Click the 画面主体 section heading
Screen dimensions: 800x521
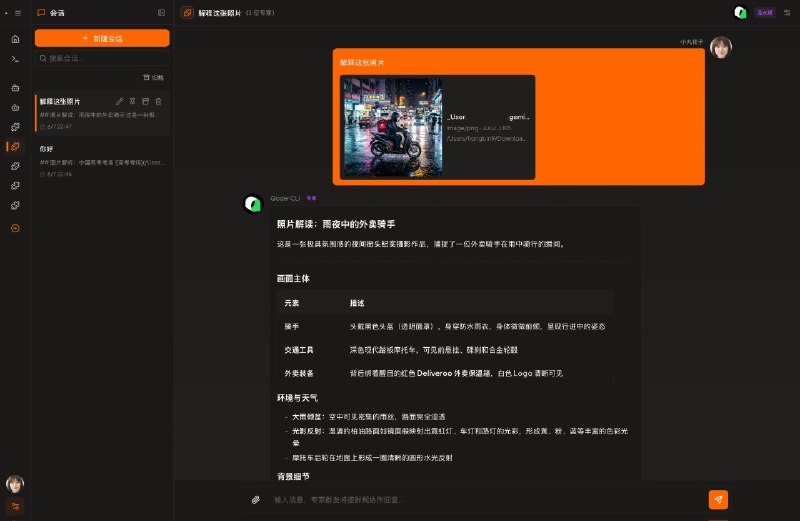(x=293, y=278)
